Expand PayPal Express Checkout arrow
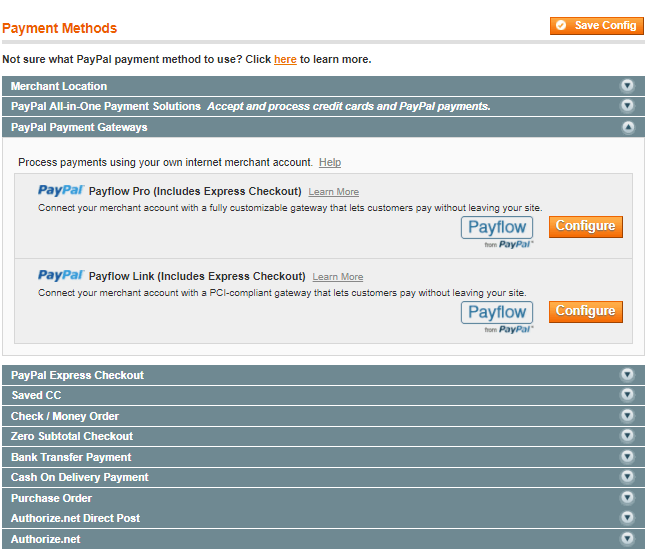The height and width of the screenshot is (550, 646). click(627, 374)
